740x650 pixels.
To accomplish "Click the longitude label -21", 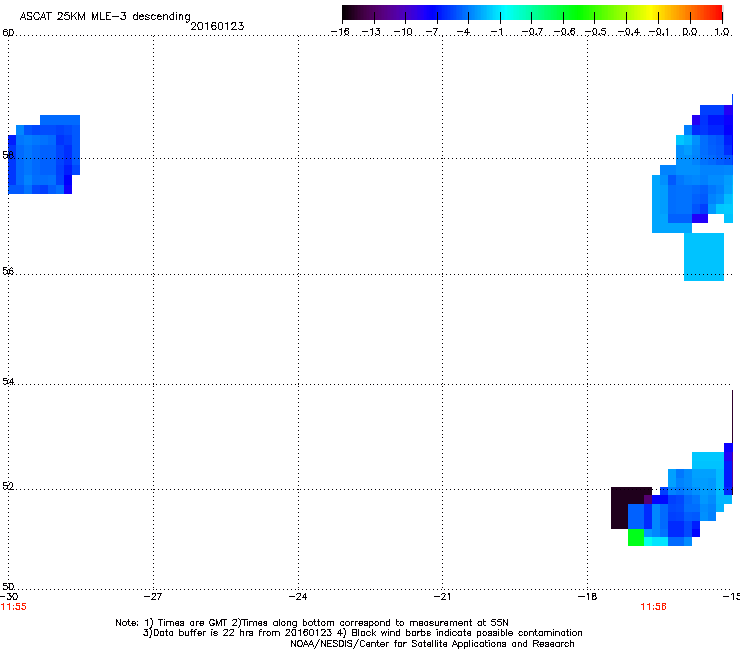I will [x=442, y=597].
